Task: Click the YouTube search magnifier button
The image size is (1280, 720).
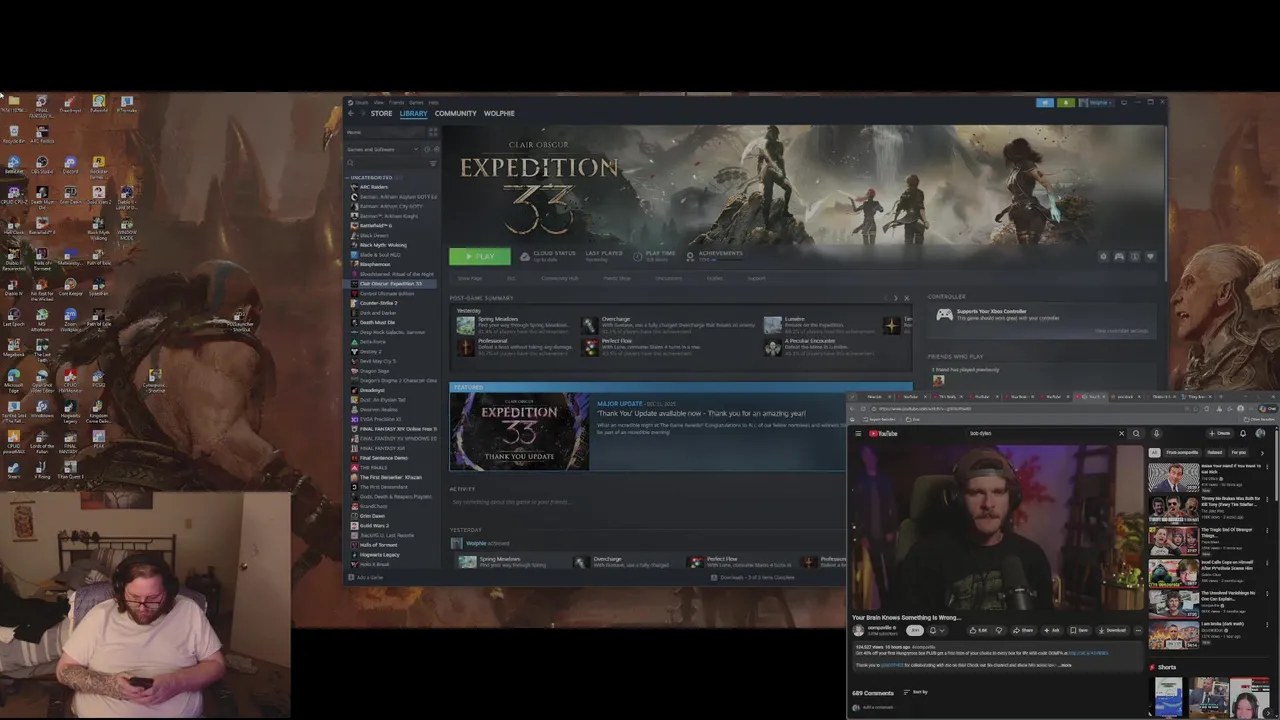Action: click(1136, 434)
